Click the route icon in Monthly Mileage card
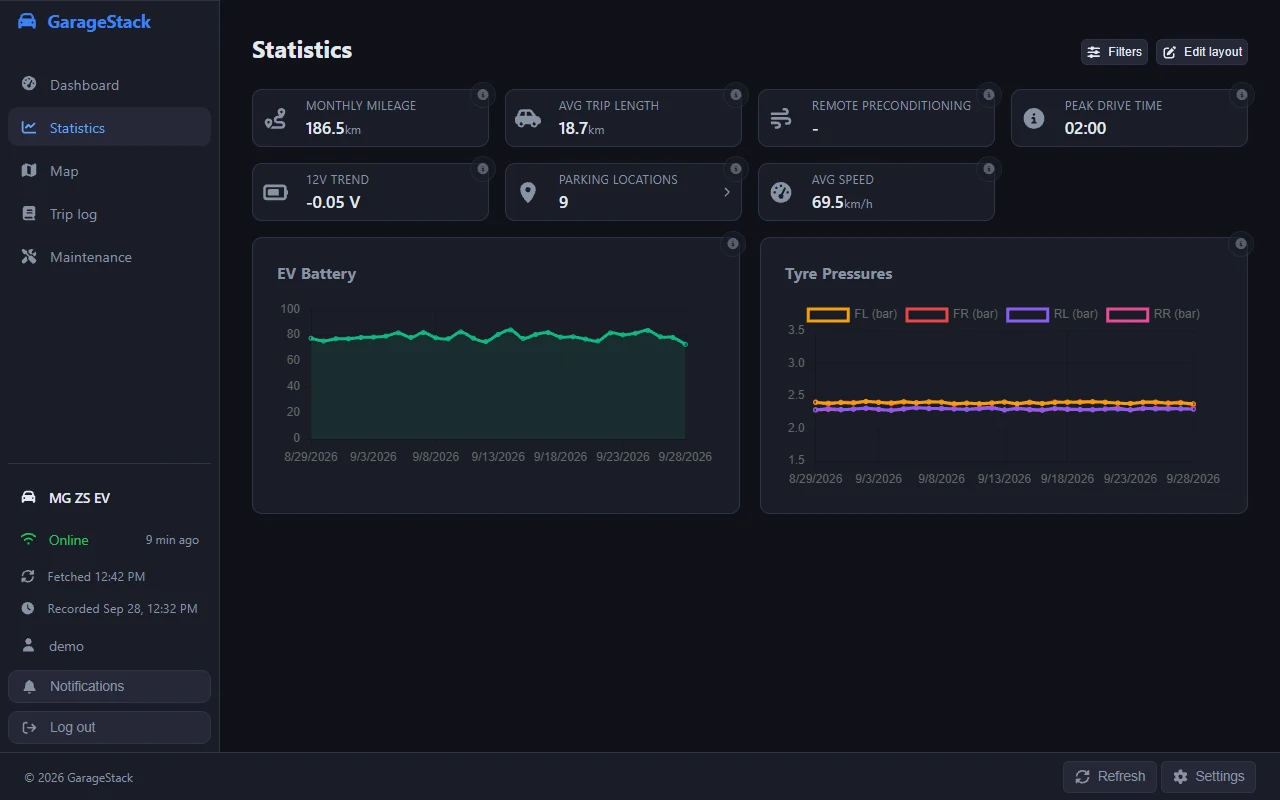The image size is (1280, 800). pos(275,119)
